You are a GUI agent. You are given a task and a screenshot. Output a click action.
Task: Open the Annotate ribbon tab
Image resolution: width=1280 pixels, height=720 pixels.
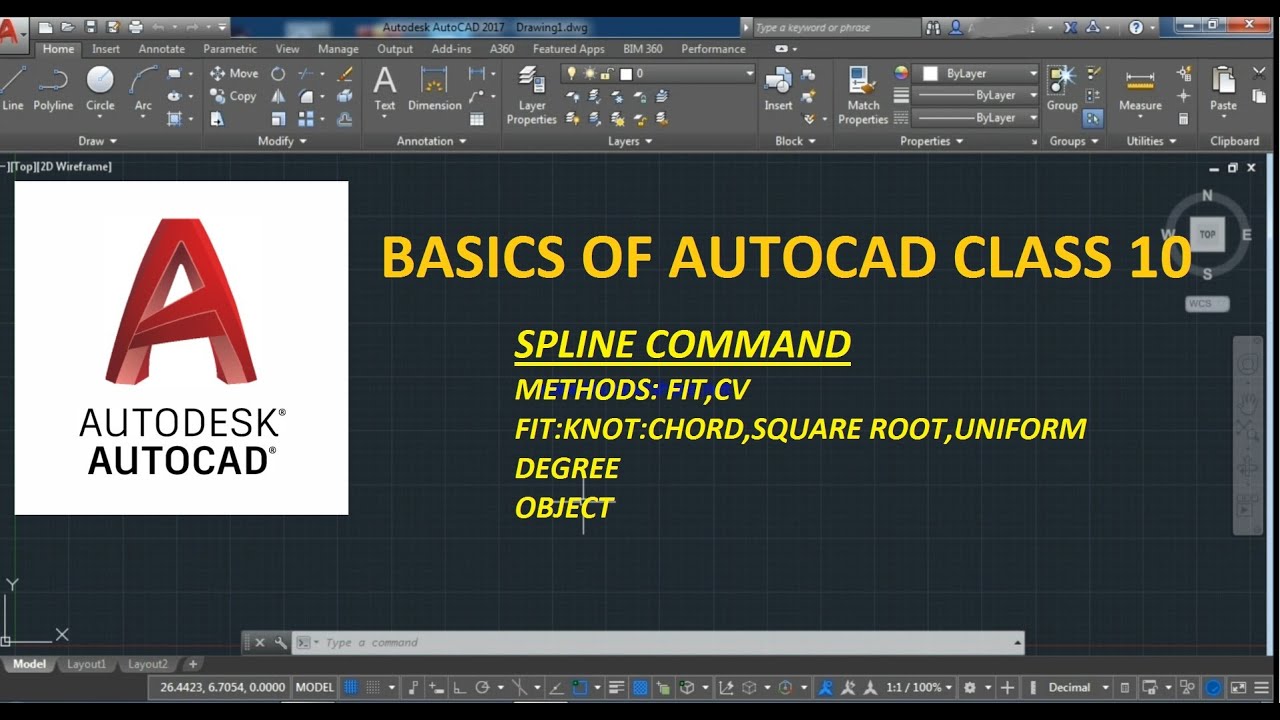[162, 49]
